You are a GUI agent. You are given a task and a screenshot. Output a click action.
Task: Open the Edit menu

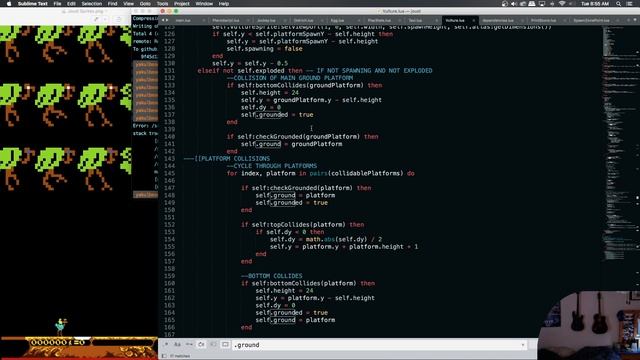click(x=71, y=4)
